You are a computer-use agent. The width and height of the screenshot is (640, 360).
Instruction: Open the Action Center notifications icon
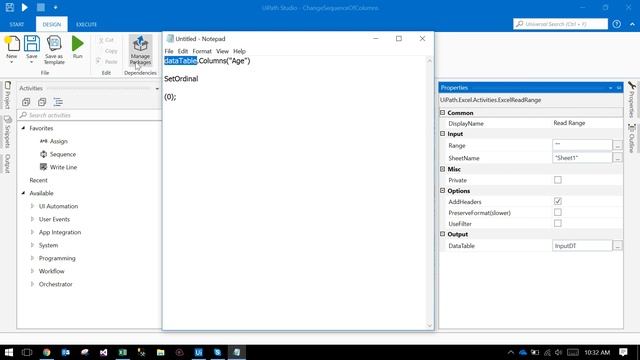coord(623,352)
